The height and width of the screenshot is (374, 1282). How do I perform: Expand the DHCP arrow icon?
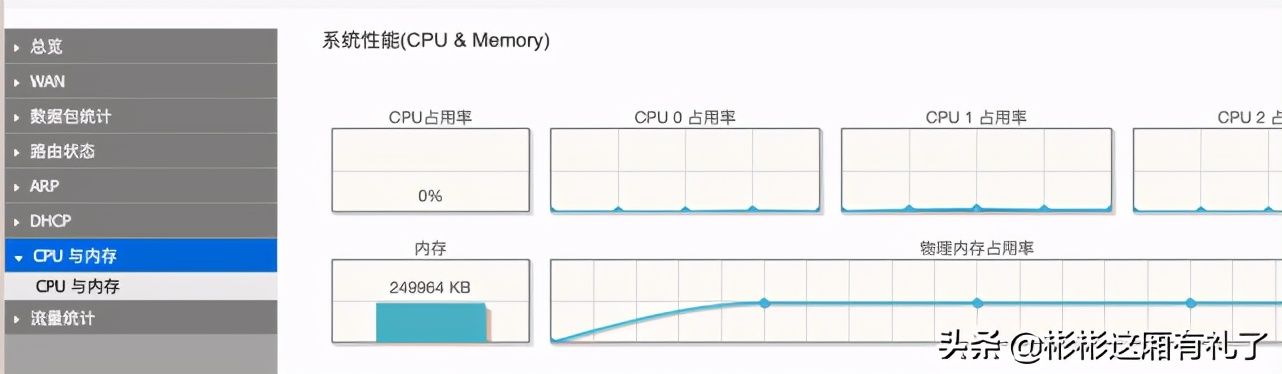[x=17, y=222]
